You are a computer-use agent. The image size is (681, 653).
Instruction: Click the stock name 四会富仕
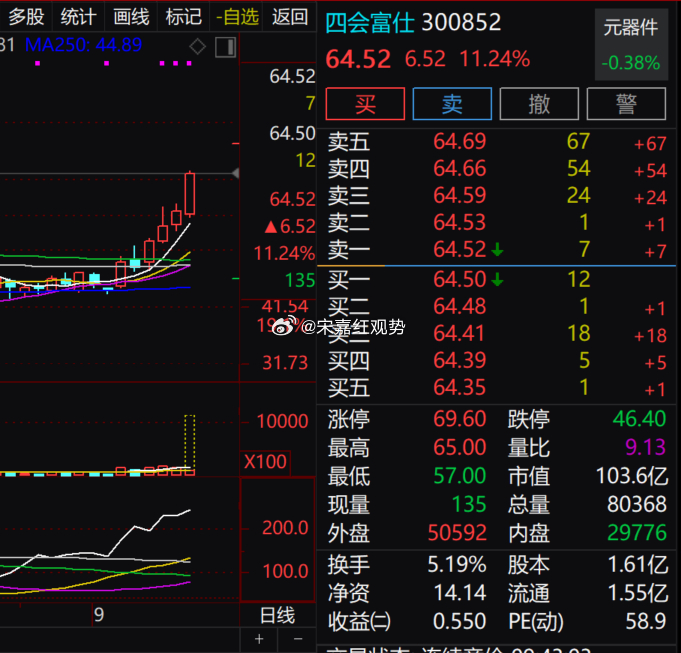pos(370,23)
